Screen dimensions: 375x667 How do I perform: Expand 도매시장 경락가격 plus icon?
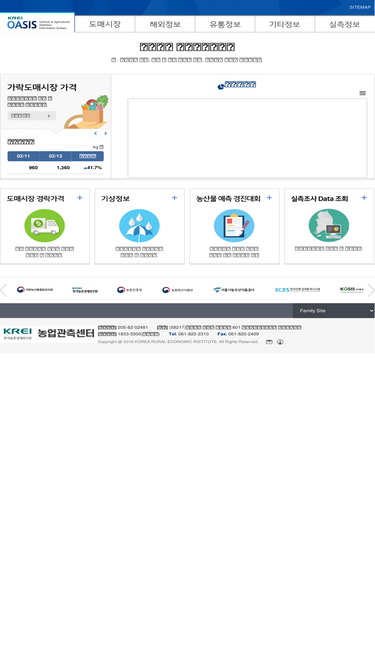[x=80, y=198]
